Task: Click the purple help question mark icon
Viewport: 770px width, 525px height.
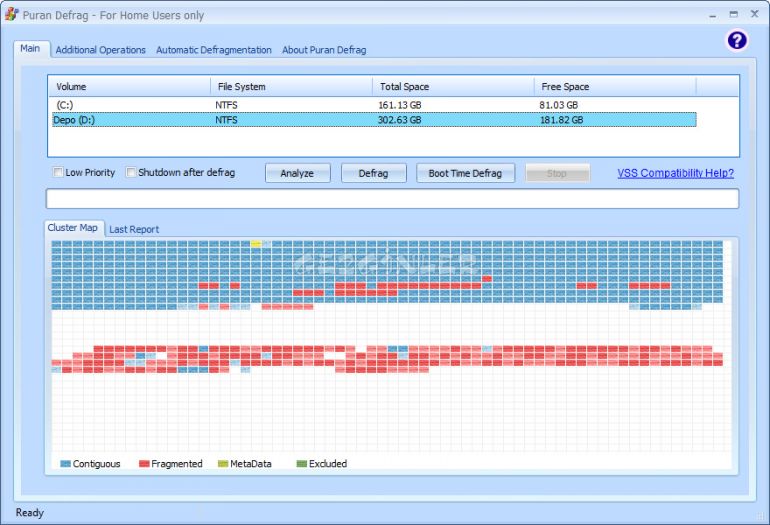Action: point(736,41)
